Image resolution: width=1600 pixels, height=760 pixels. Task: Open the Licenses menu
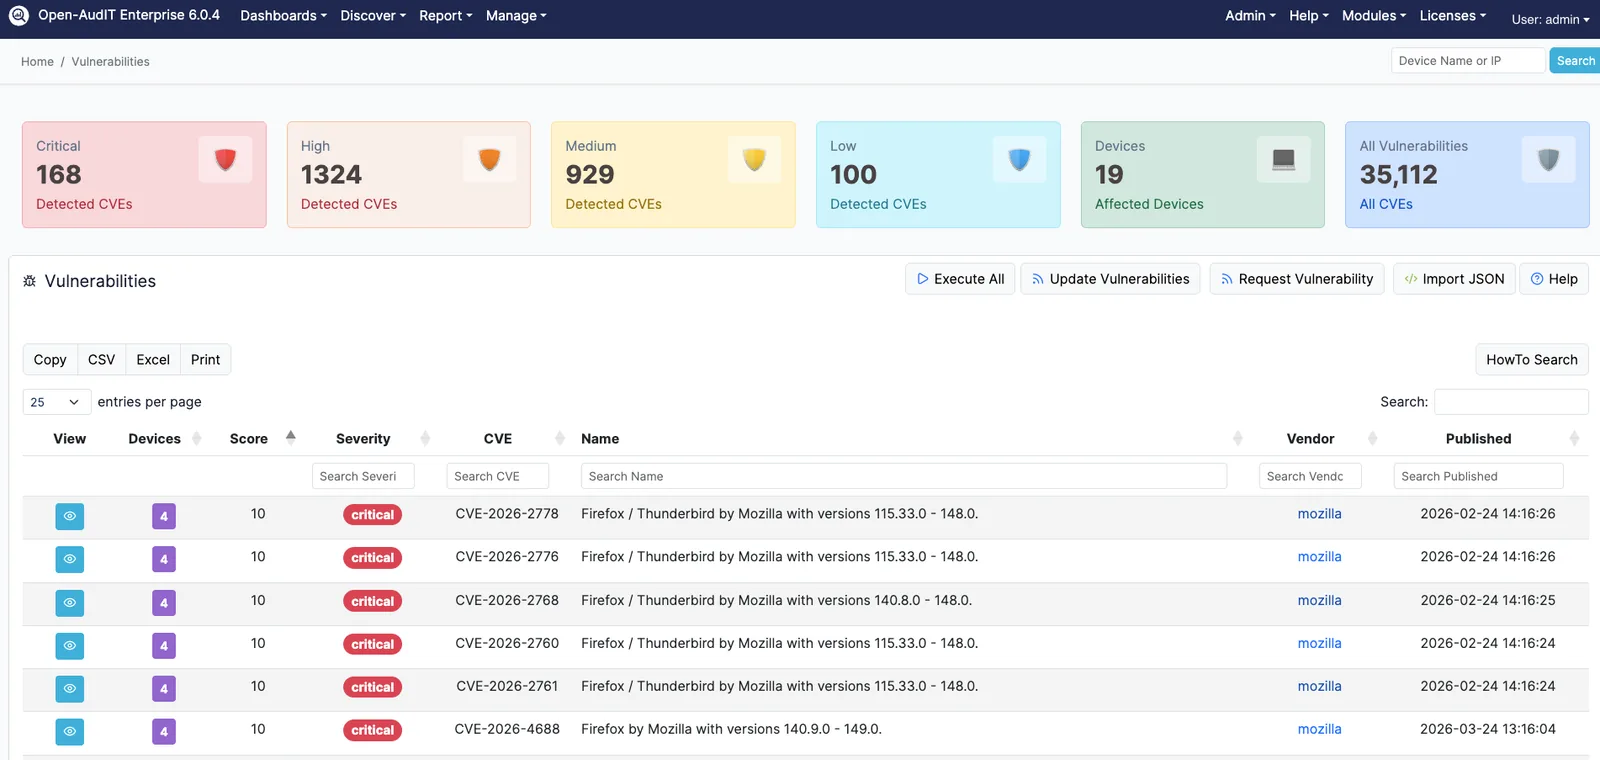(x=1452, y=16)
